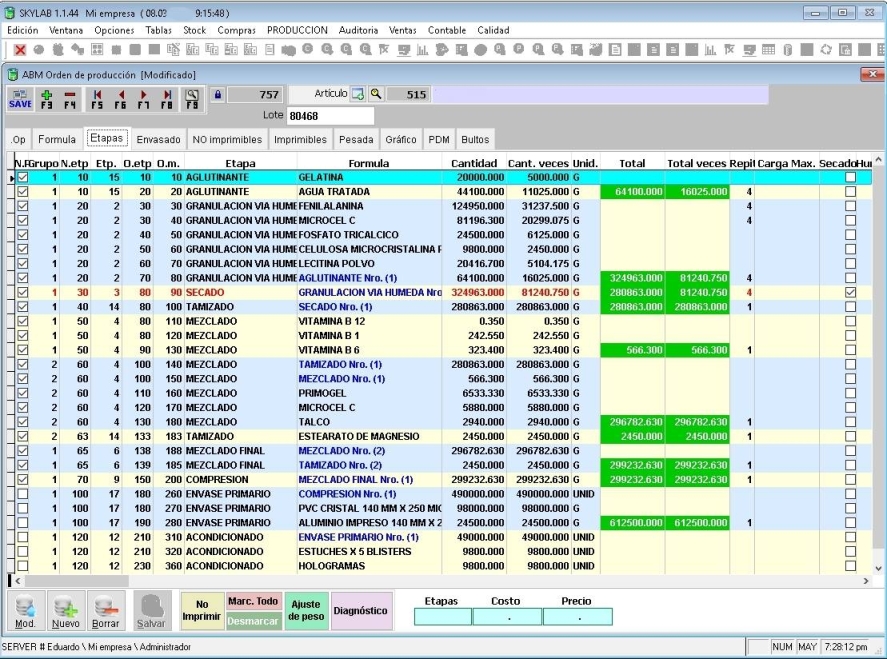Switch to the Pesada tab
Screen dimensions: 887x659
coord(356,140)
